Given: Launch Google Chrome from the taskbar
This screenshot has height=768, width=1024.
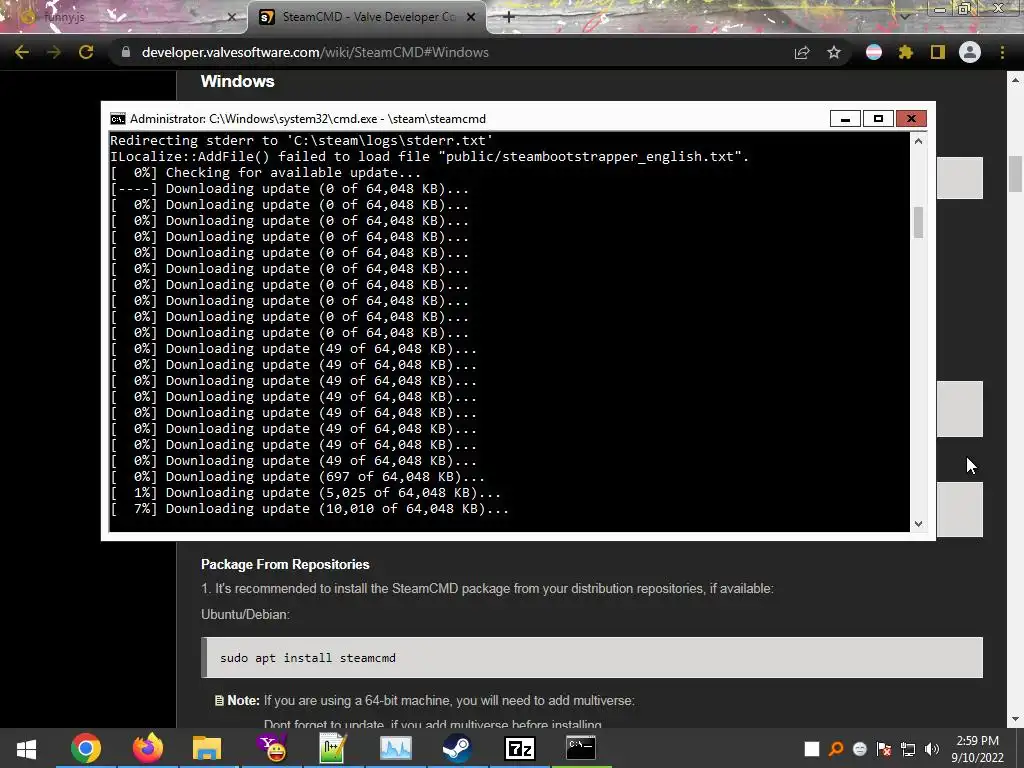Looking at the screenshot, I should click(86, 748).
